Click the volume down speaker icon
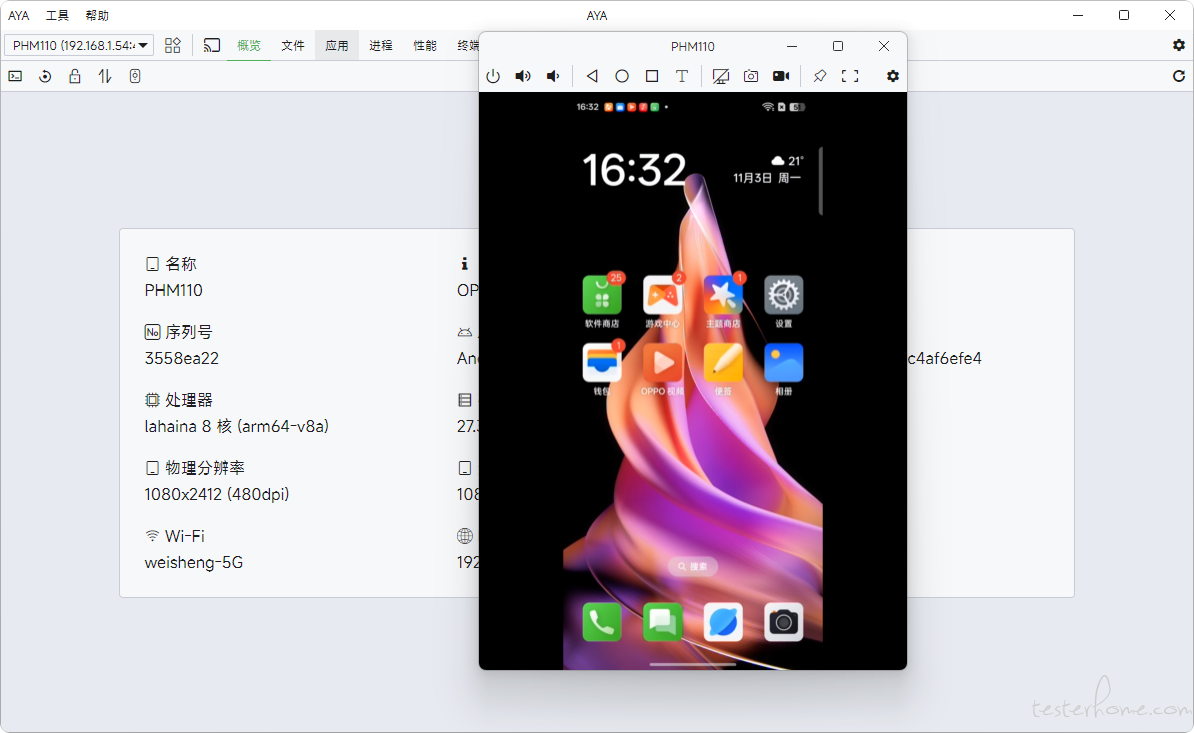 click(x=553, y=76)
